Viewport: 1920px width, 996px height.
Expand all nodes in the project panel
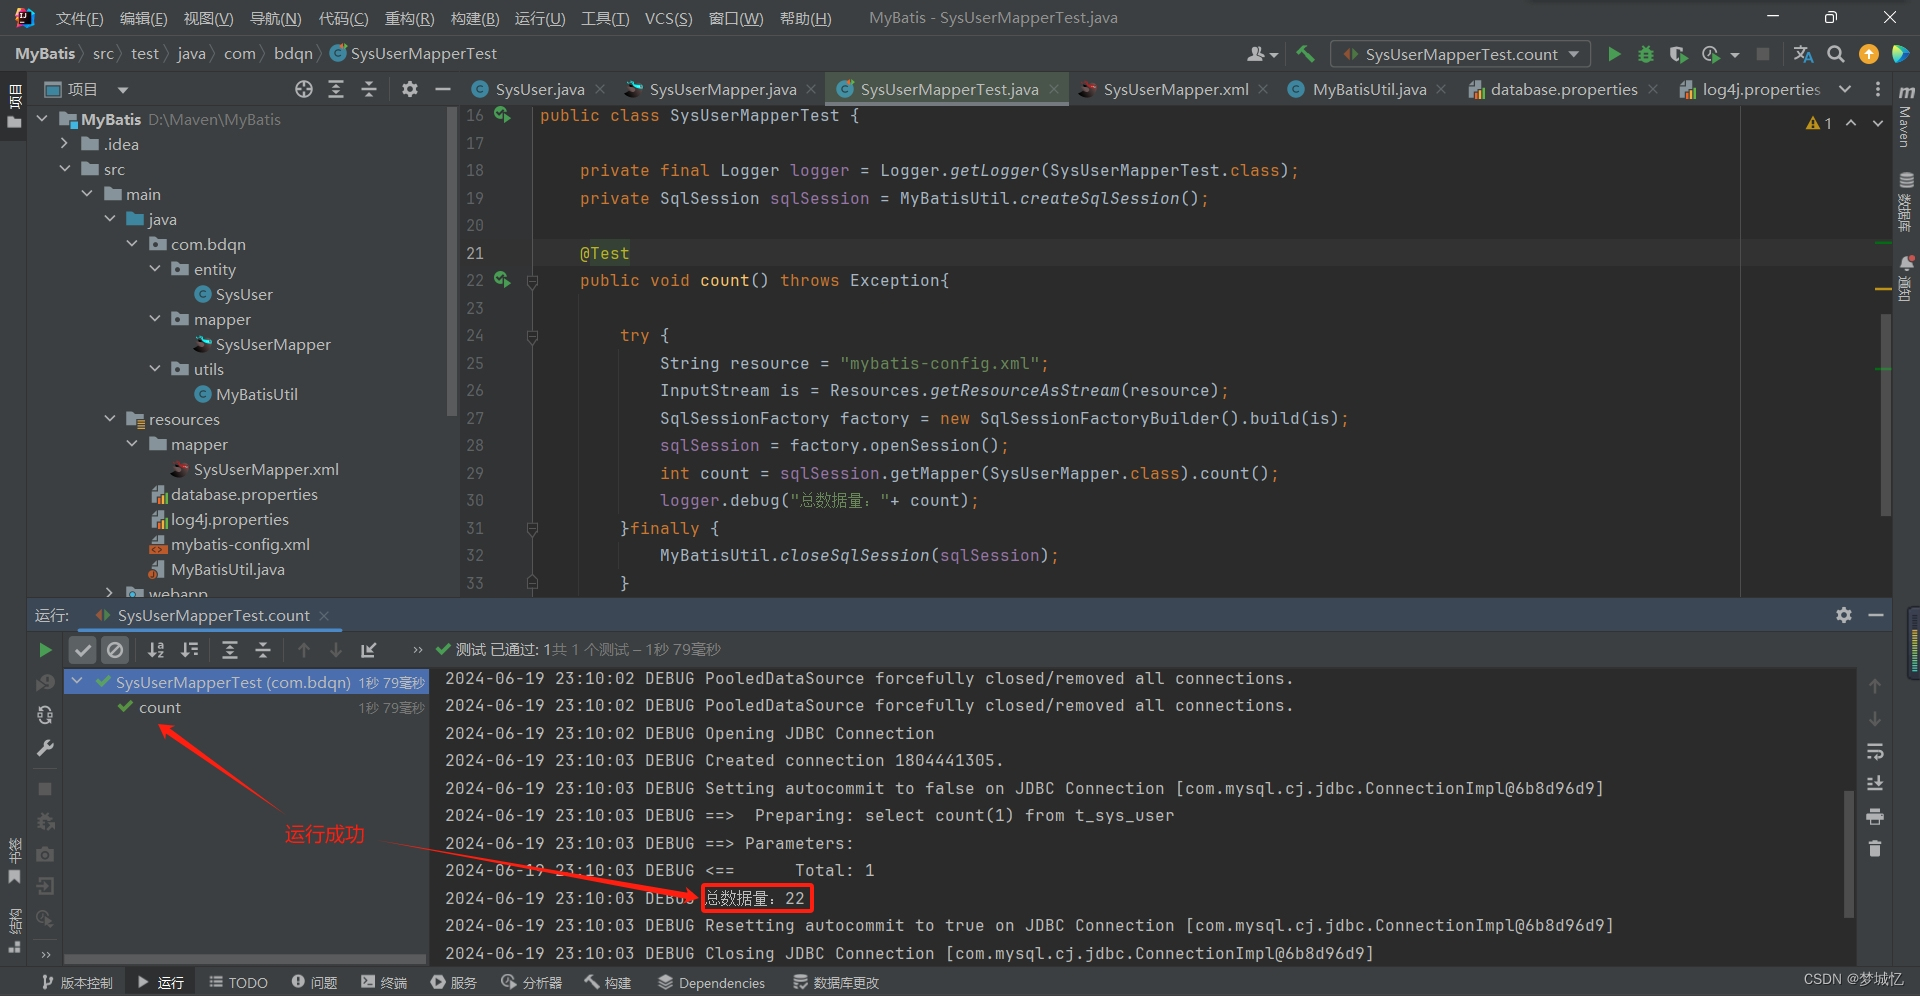(x=336, y=89)
